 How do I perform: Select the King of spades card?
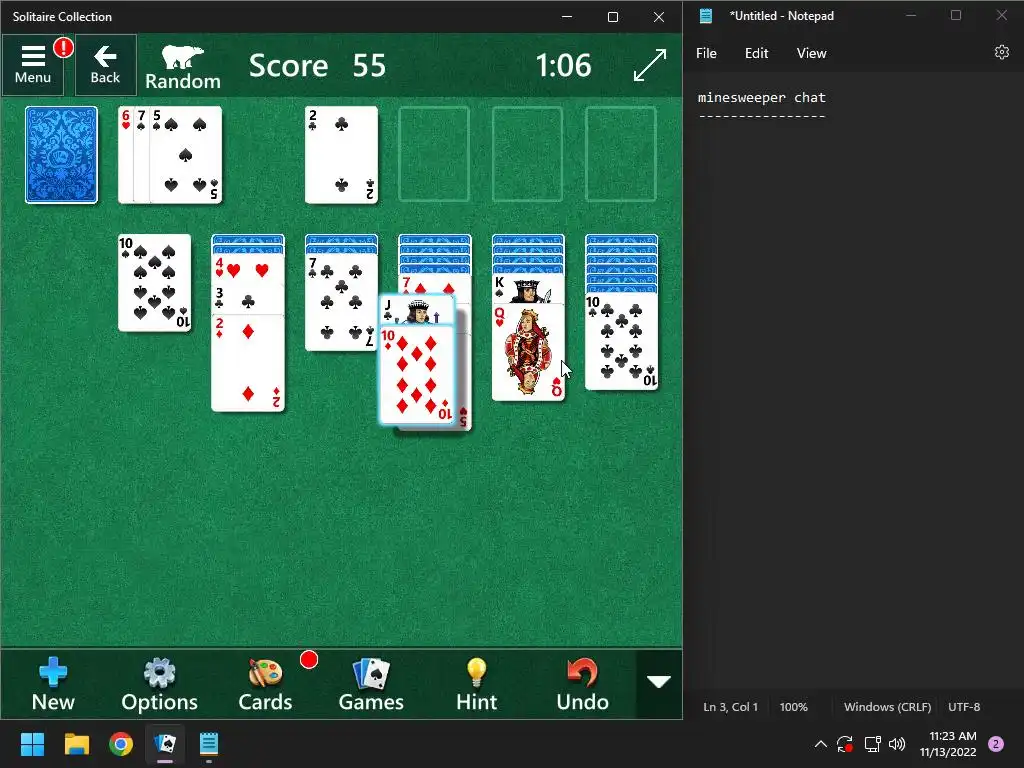(528, 289)
